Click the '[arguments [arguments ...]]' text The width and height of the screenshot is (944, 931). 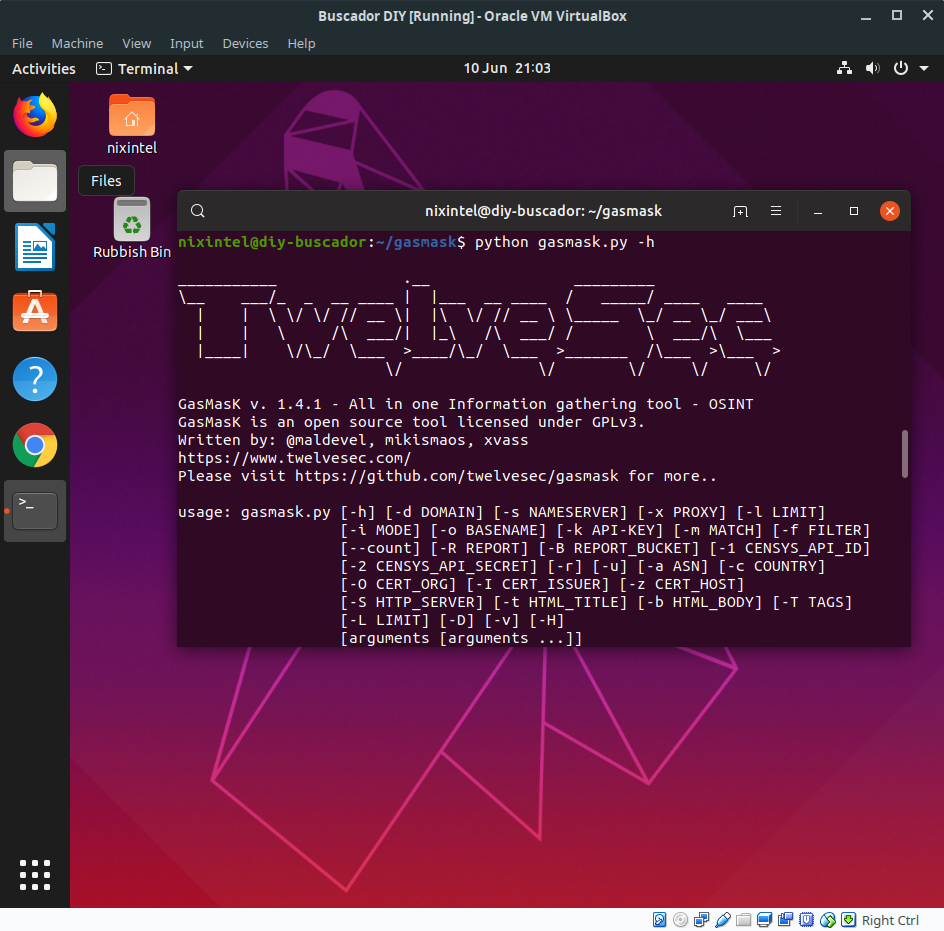[461, 638]
